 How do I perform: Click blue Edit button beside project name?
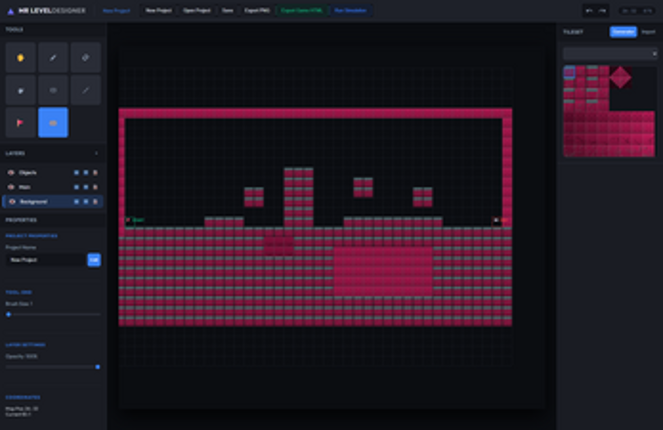(94, 260)
